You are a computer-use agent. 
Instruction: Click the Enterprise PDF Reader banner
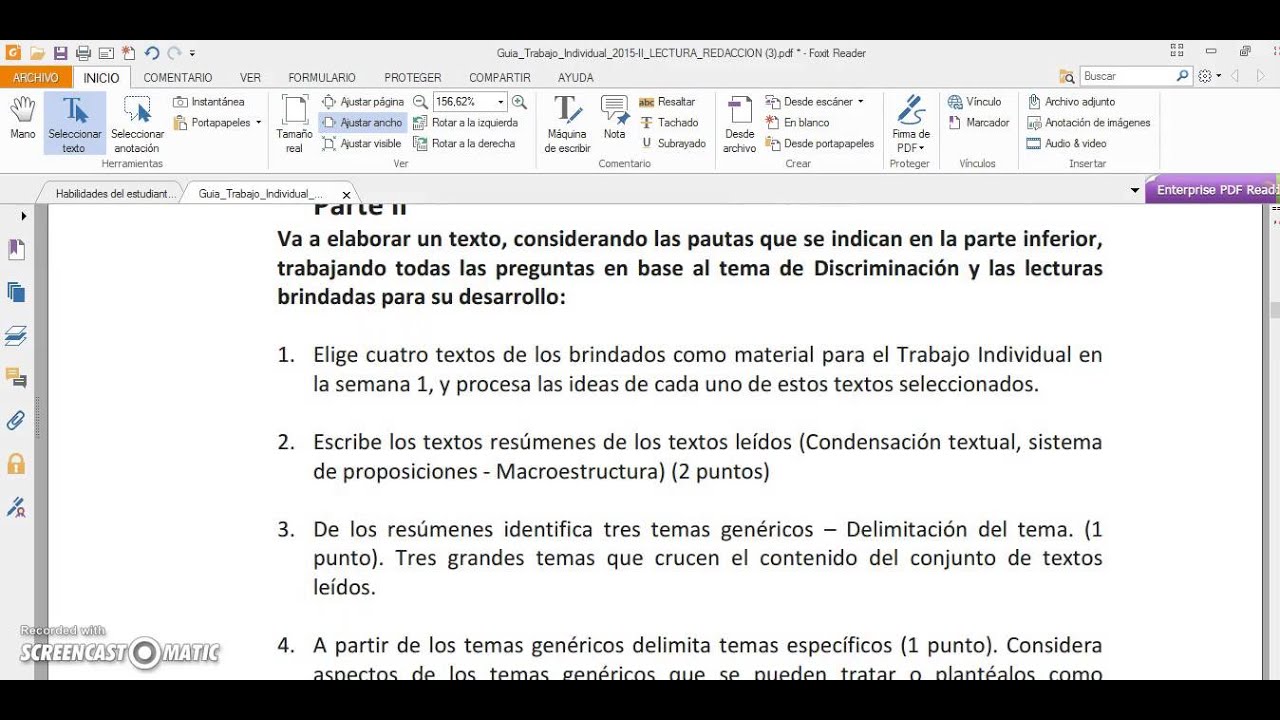1212,190
